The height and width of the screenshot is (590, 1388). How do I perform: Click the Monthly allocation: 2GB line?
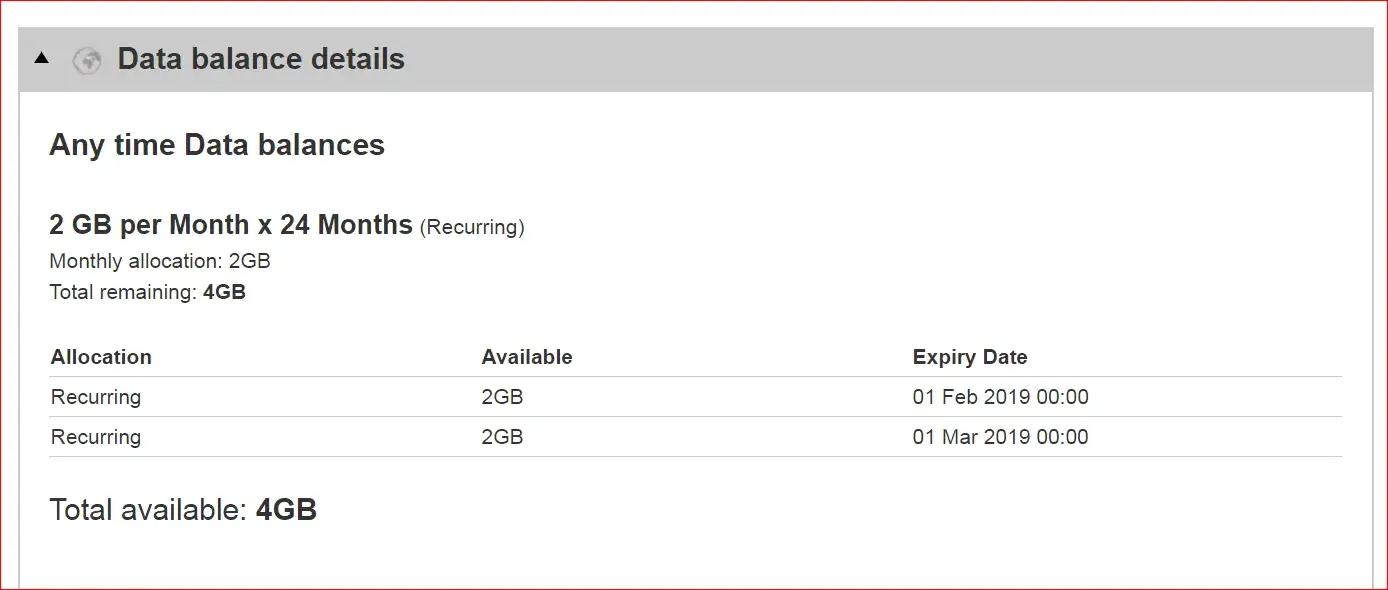tap(160, 261)
